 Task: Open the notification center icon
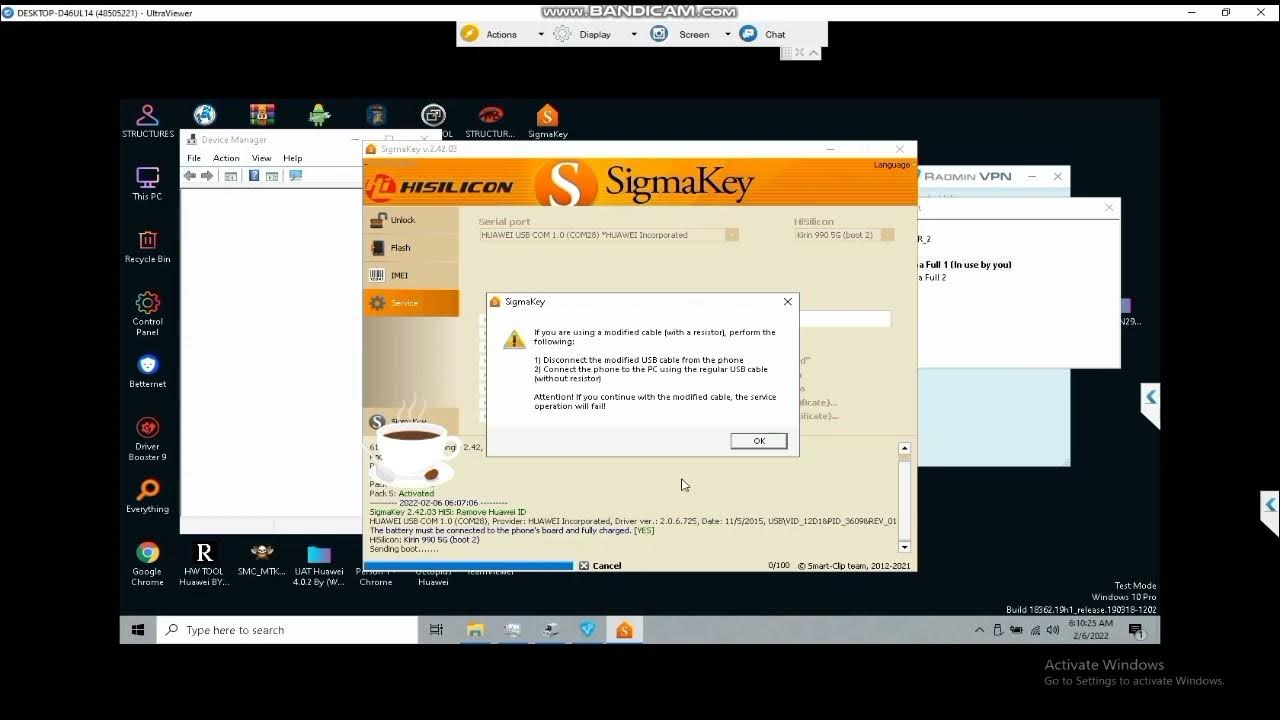[x=1136, y=630]
